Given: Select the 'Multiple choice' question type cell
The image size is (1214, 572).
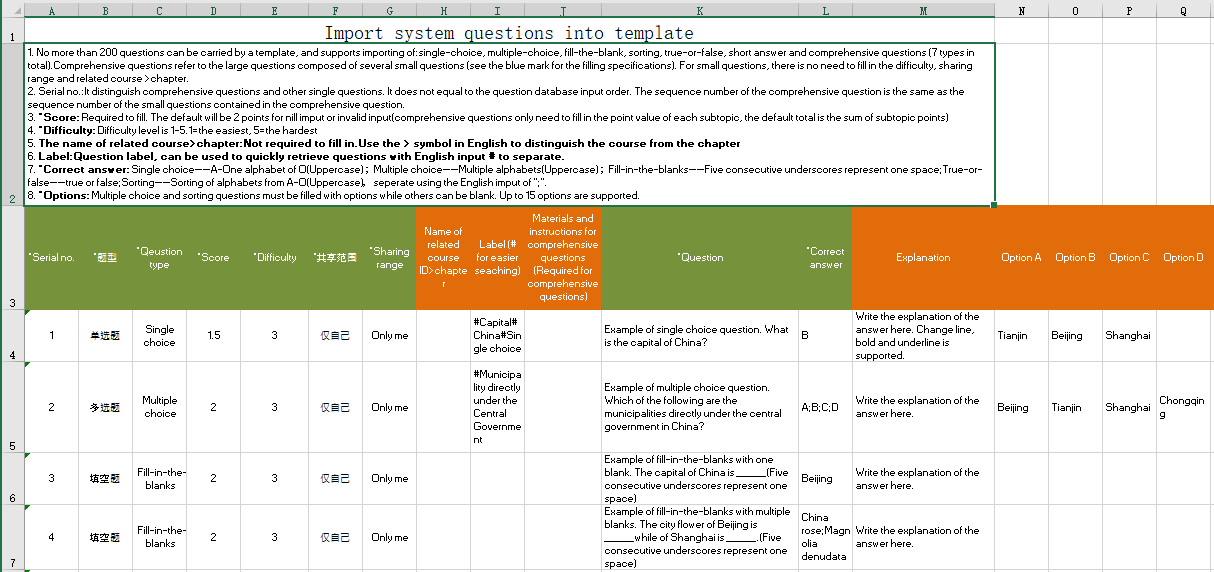Looking at the screenshot, I should 159,407.
